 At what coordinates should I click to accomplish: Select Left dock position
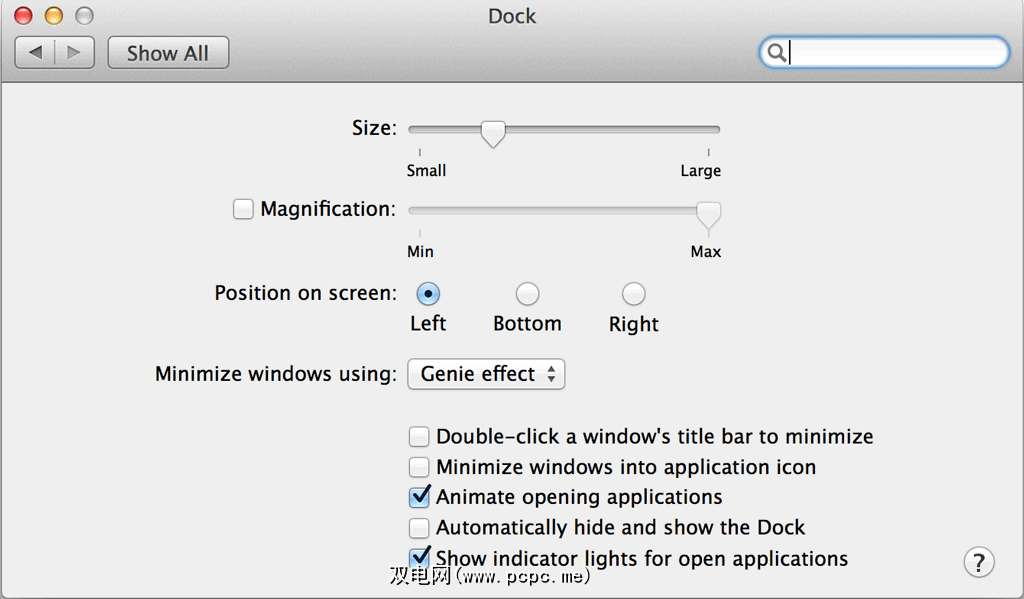(x=428, y=294)
